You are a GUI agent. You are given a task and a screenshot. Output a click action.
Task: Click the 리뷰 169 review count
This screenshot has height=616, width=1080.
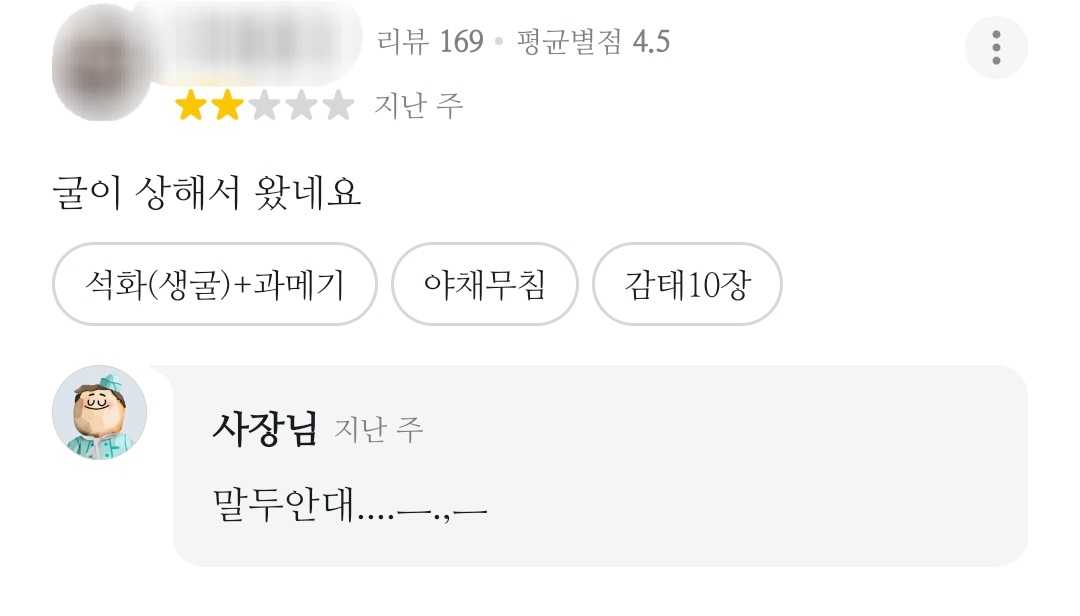(x=430, y=42)
